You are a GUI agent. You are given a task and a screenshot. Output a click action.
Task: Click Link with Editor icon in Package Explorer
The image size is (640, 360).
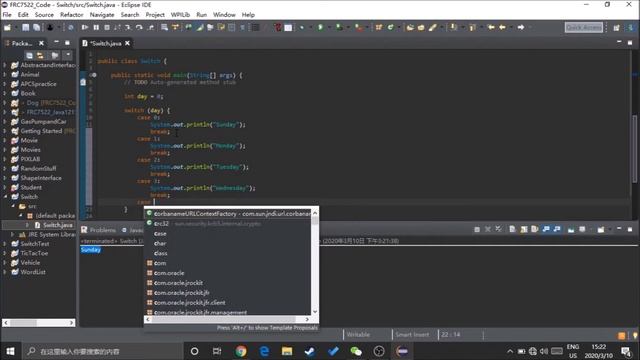(x=40, y=55)
